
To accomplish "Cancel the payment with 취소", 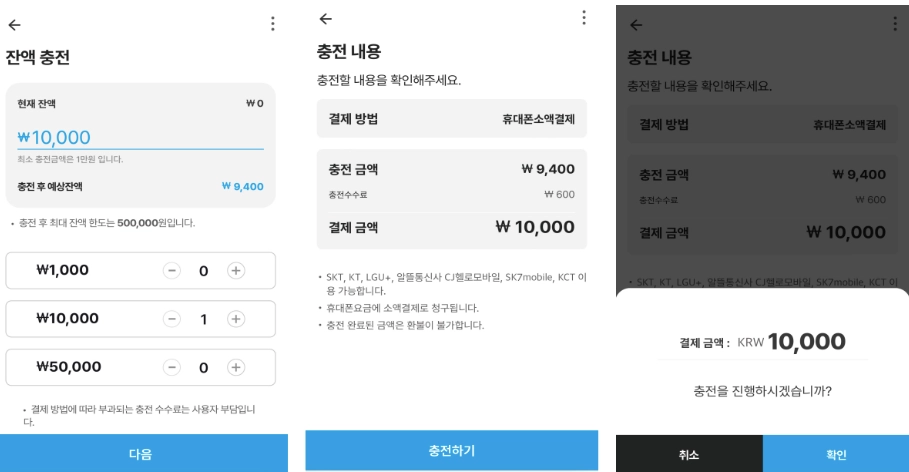I will (689, 454).
